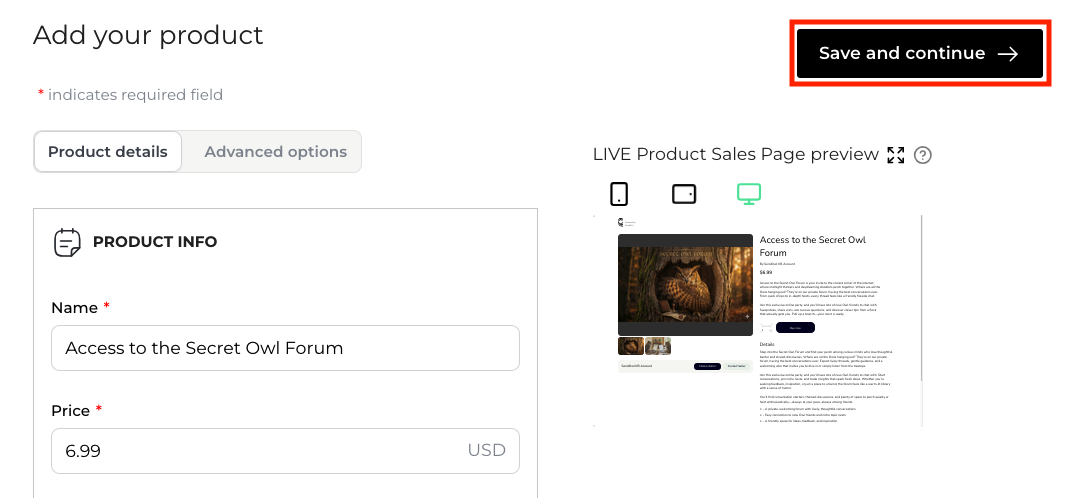
Task: Click the preview pane vertical scrollbar
Action: tap(921, 301)
